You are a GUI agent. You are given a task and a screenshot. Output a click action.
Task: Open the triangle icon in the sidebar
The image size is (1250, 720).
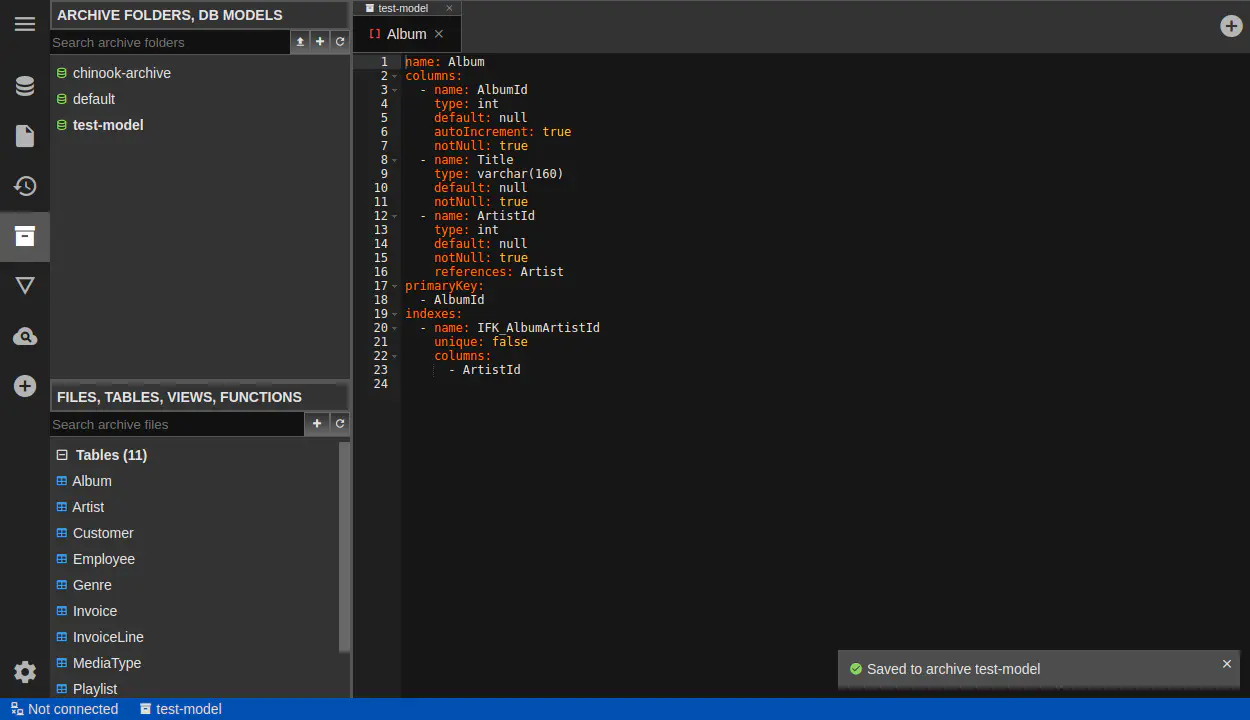pos(25,286)
